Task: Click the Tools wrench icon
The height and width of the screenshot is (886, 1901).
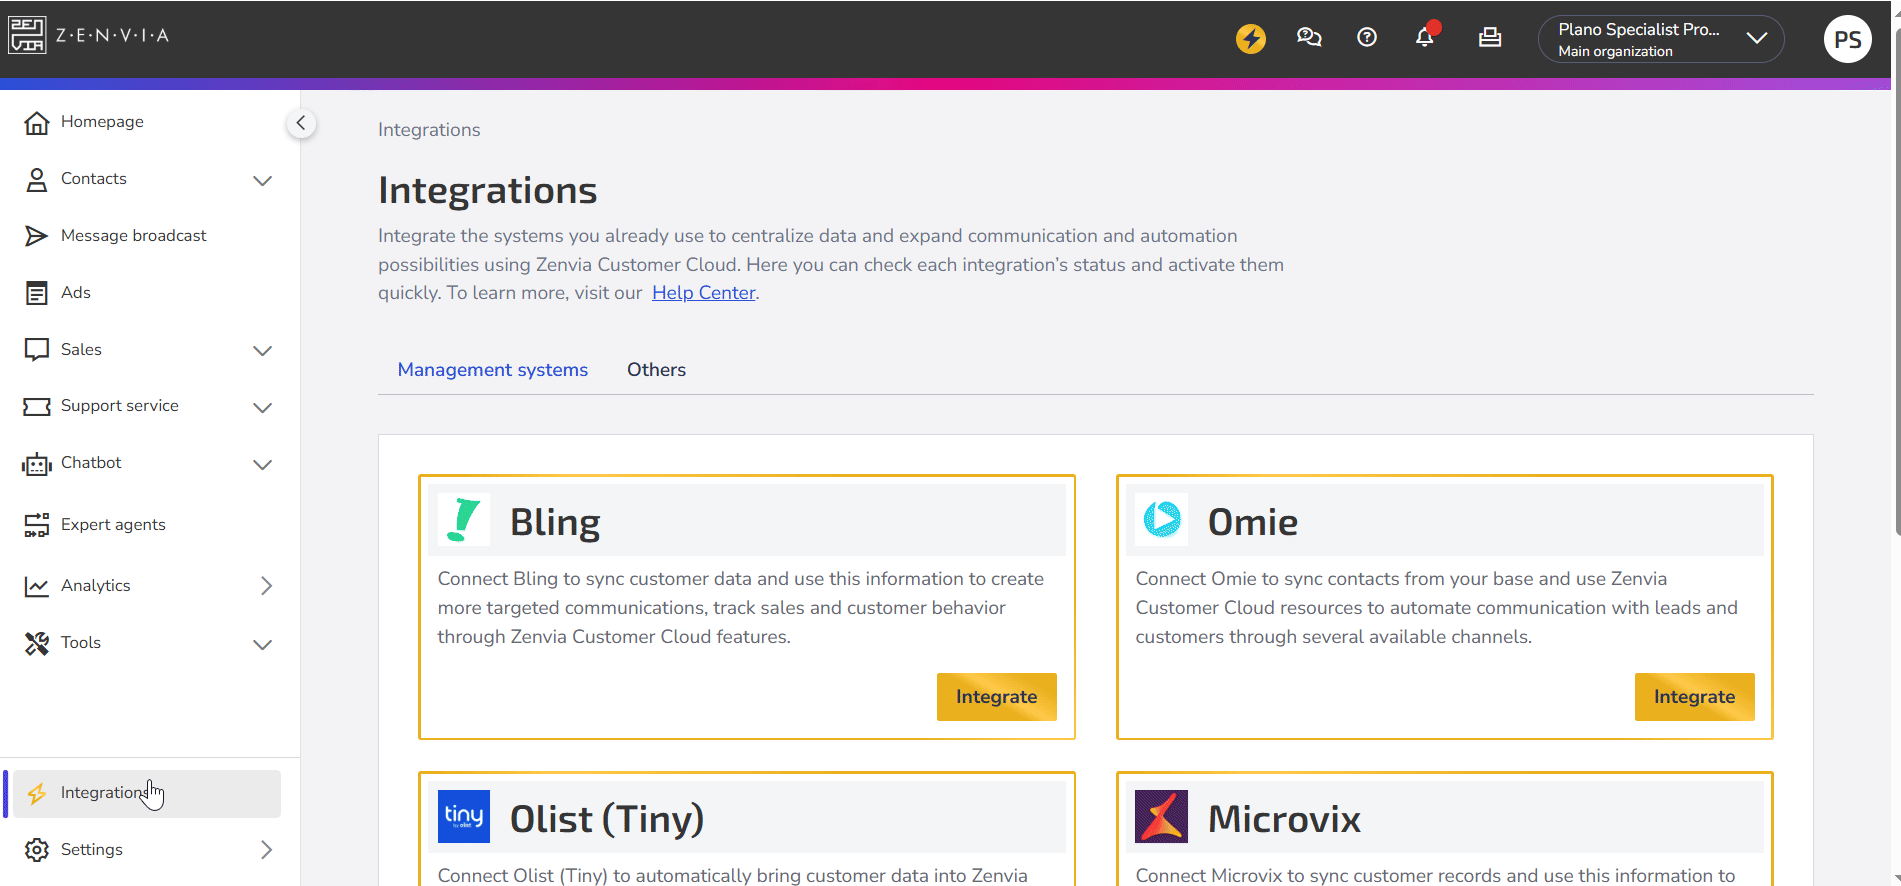Action: pyautogui.click(x=37, y=643)
